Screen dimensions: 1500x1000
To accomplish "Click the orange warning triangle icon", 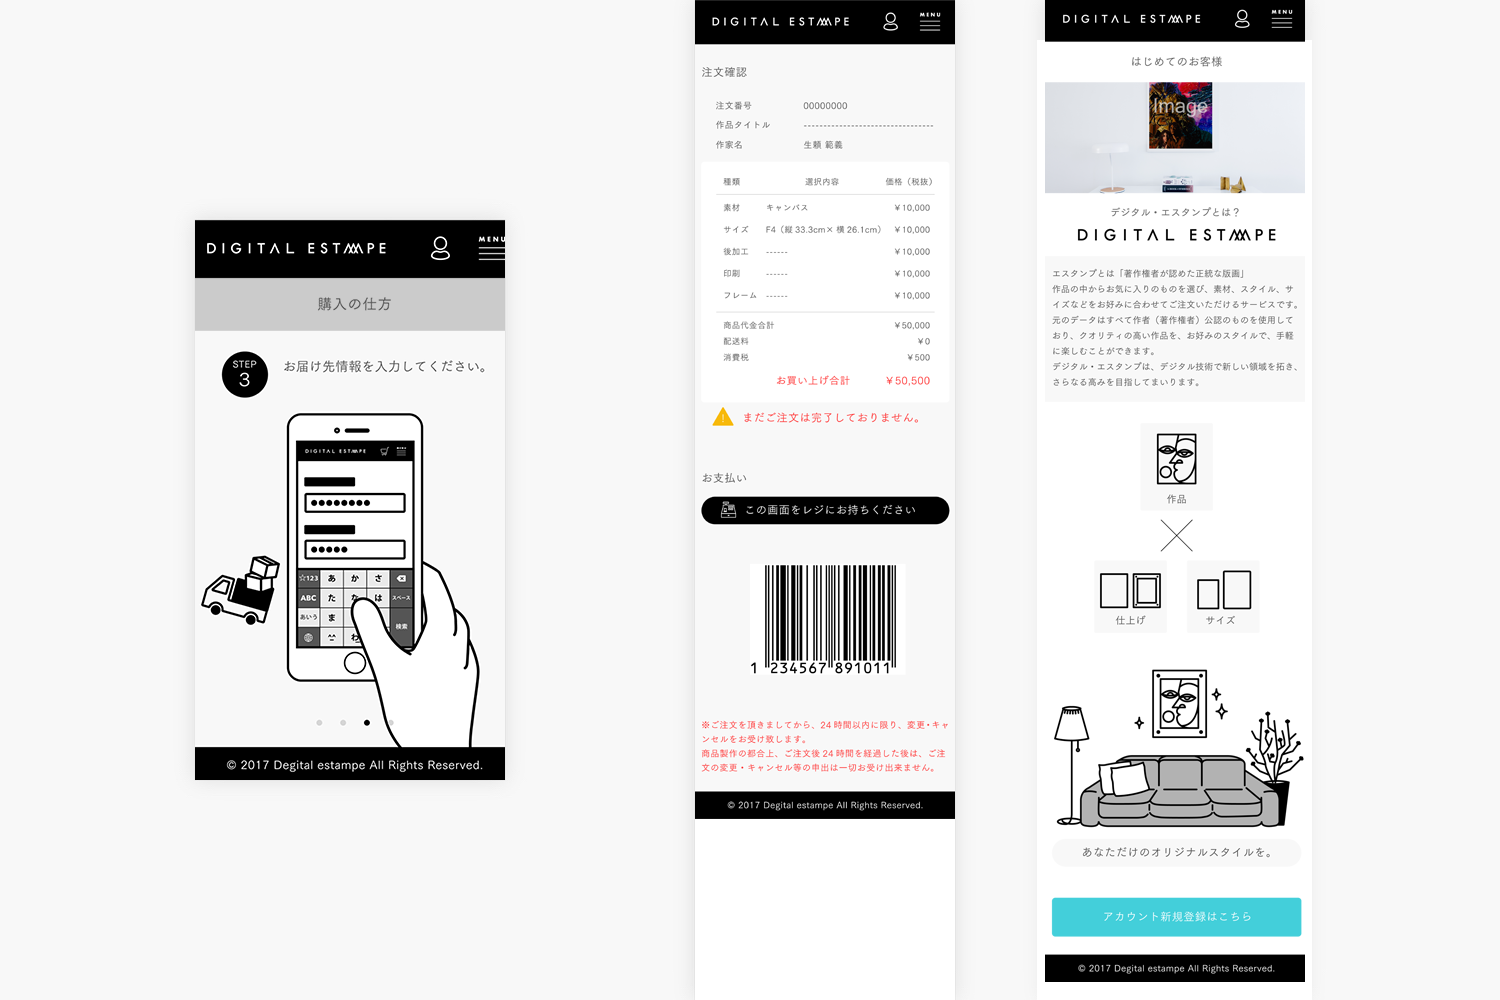I will coord(723,416).
